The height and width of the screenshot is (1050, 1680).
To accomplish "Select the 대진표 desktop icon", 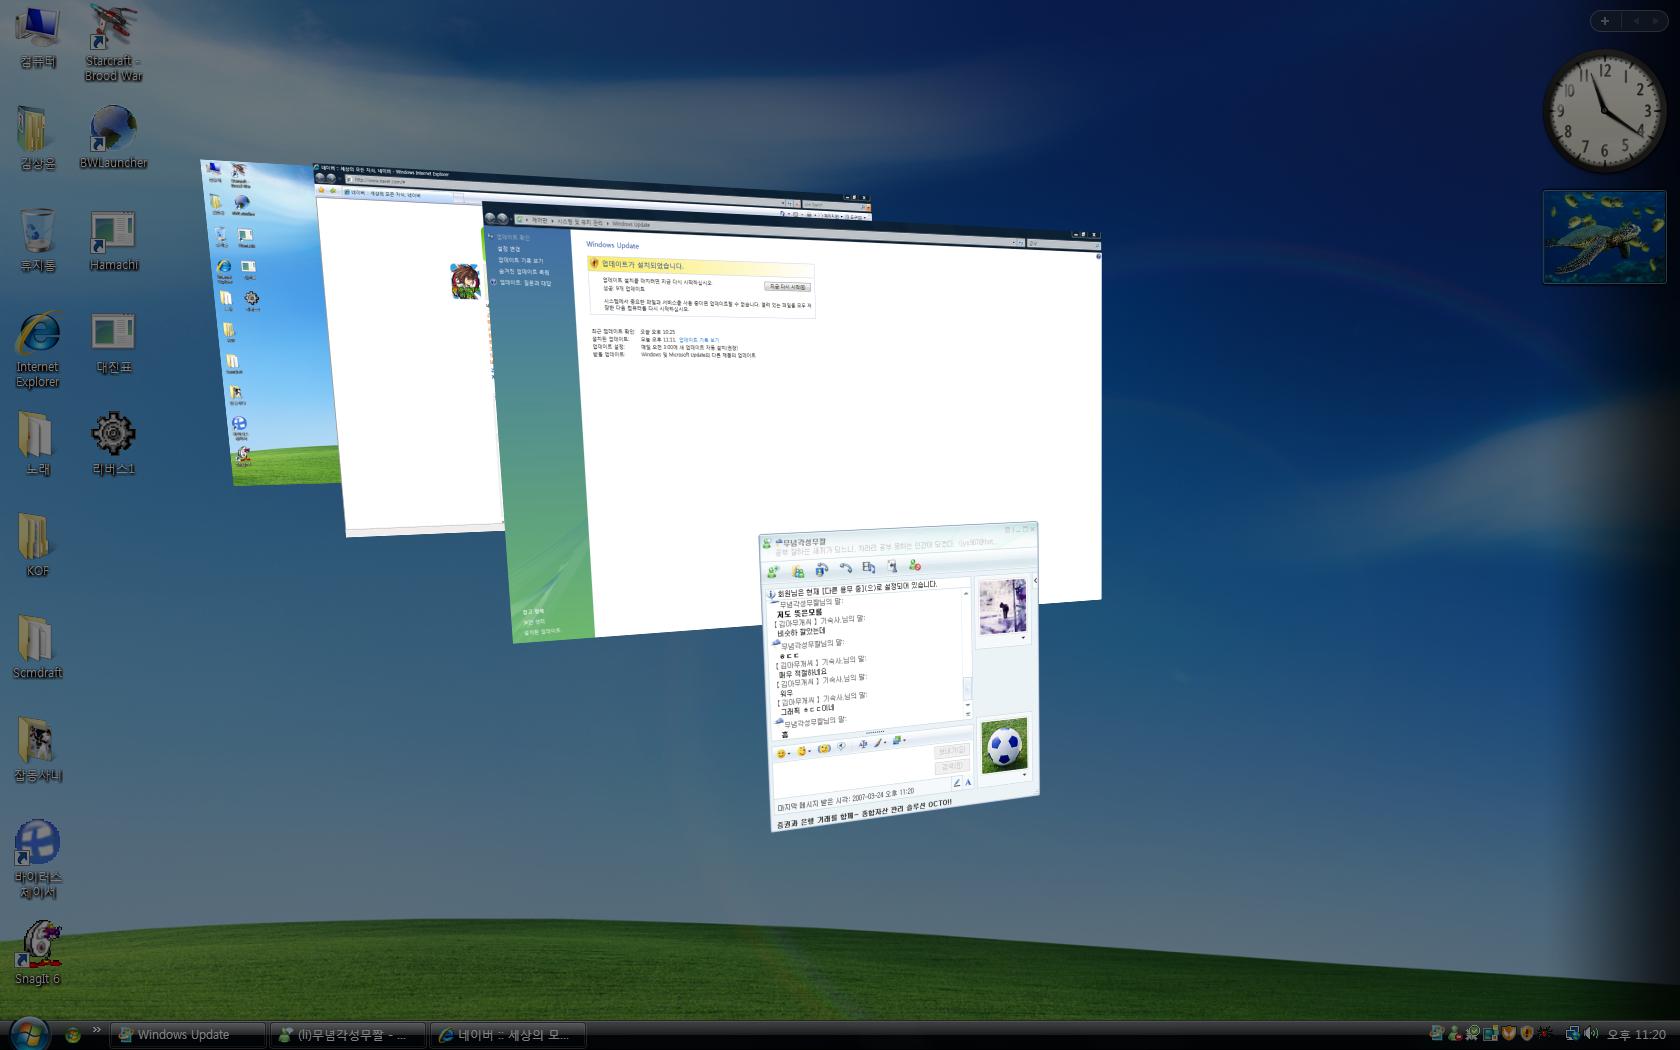I will (113, 342).
